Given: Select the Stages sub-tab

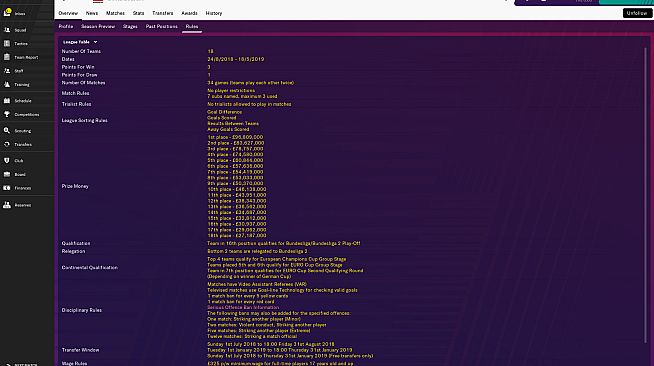Looking at the screenshot, I should point(130,26).
